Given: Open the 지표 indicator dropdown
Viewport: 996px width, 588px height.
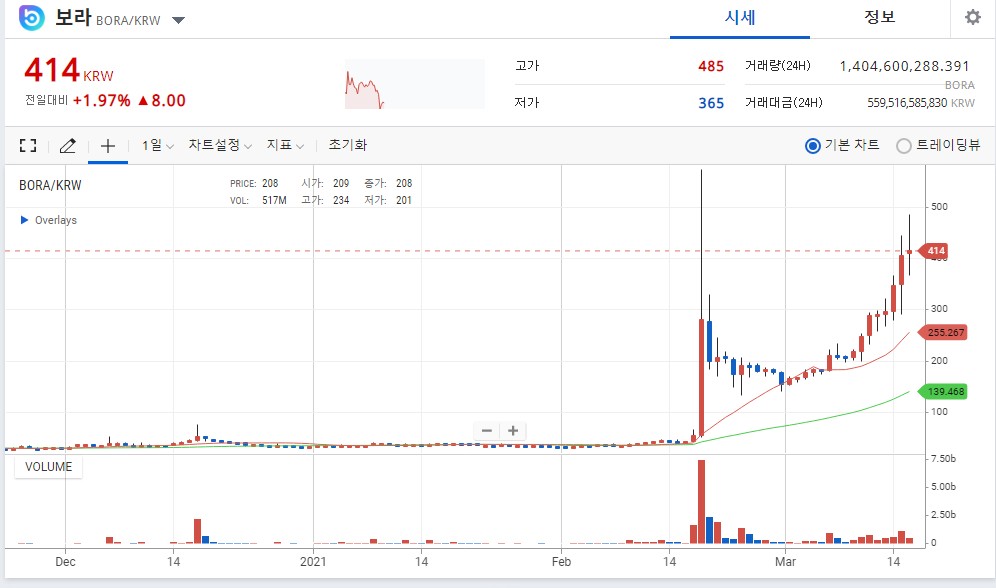Looking at the screenshot, I should [x=283, y=145].
